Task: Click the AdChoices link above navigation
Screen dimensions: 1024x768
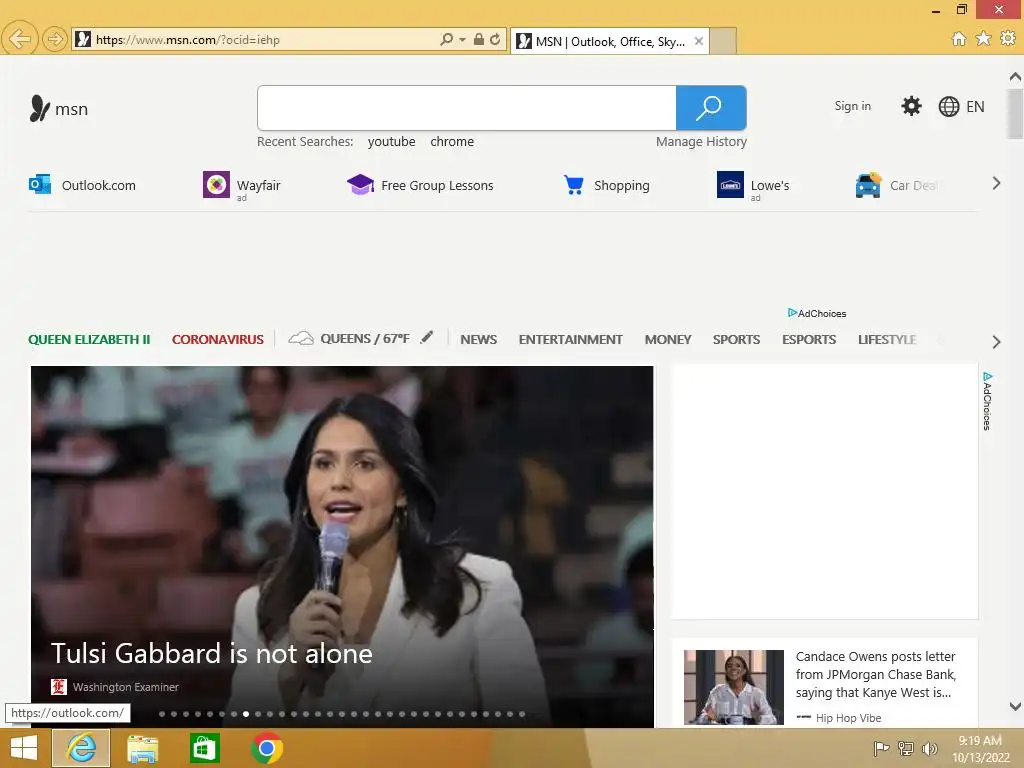Action: pyautogui.click(x=817, y=313)
